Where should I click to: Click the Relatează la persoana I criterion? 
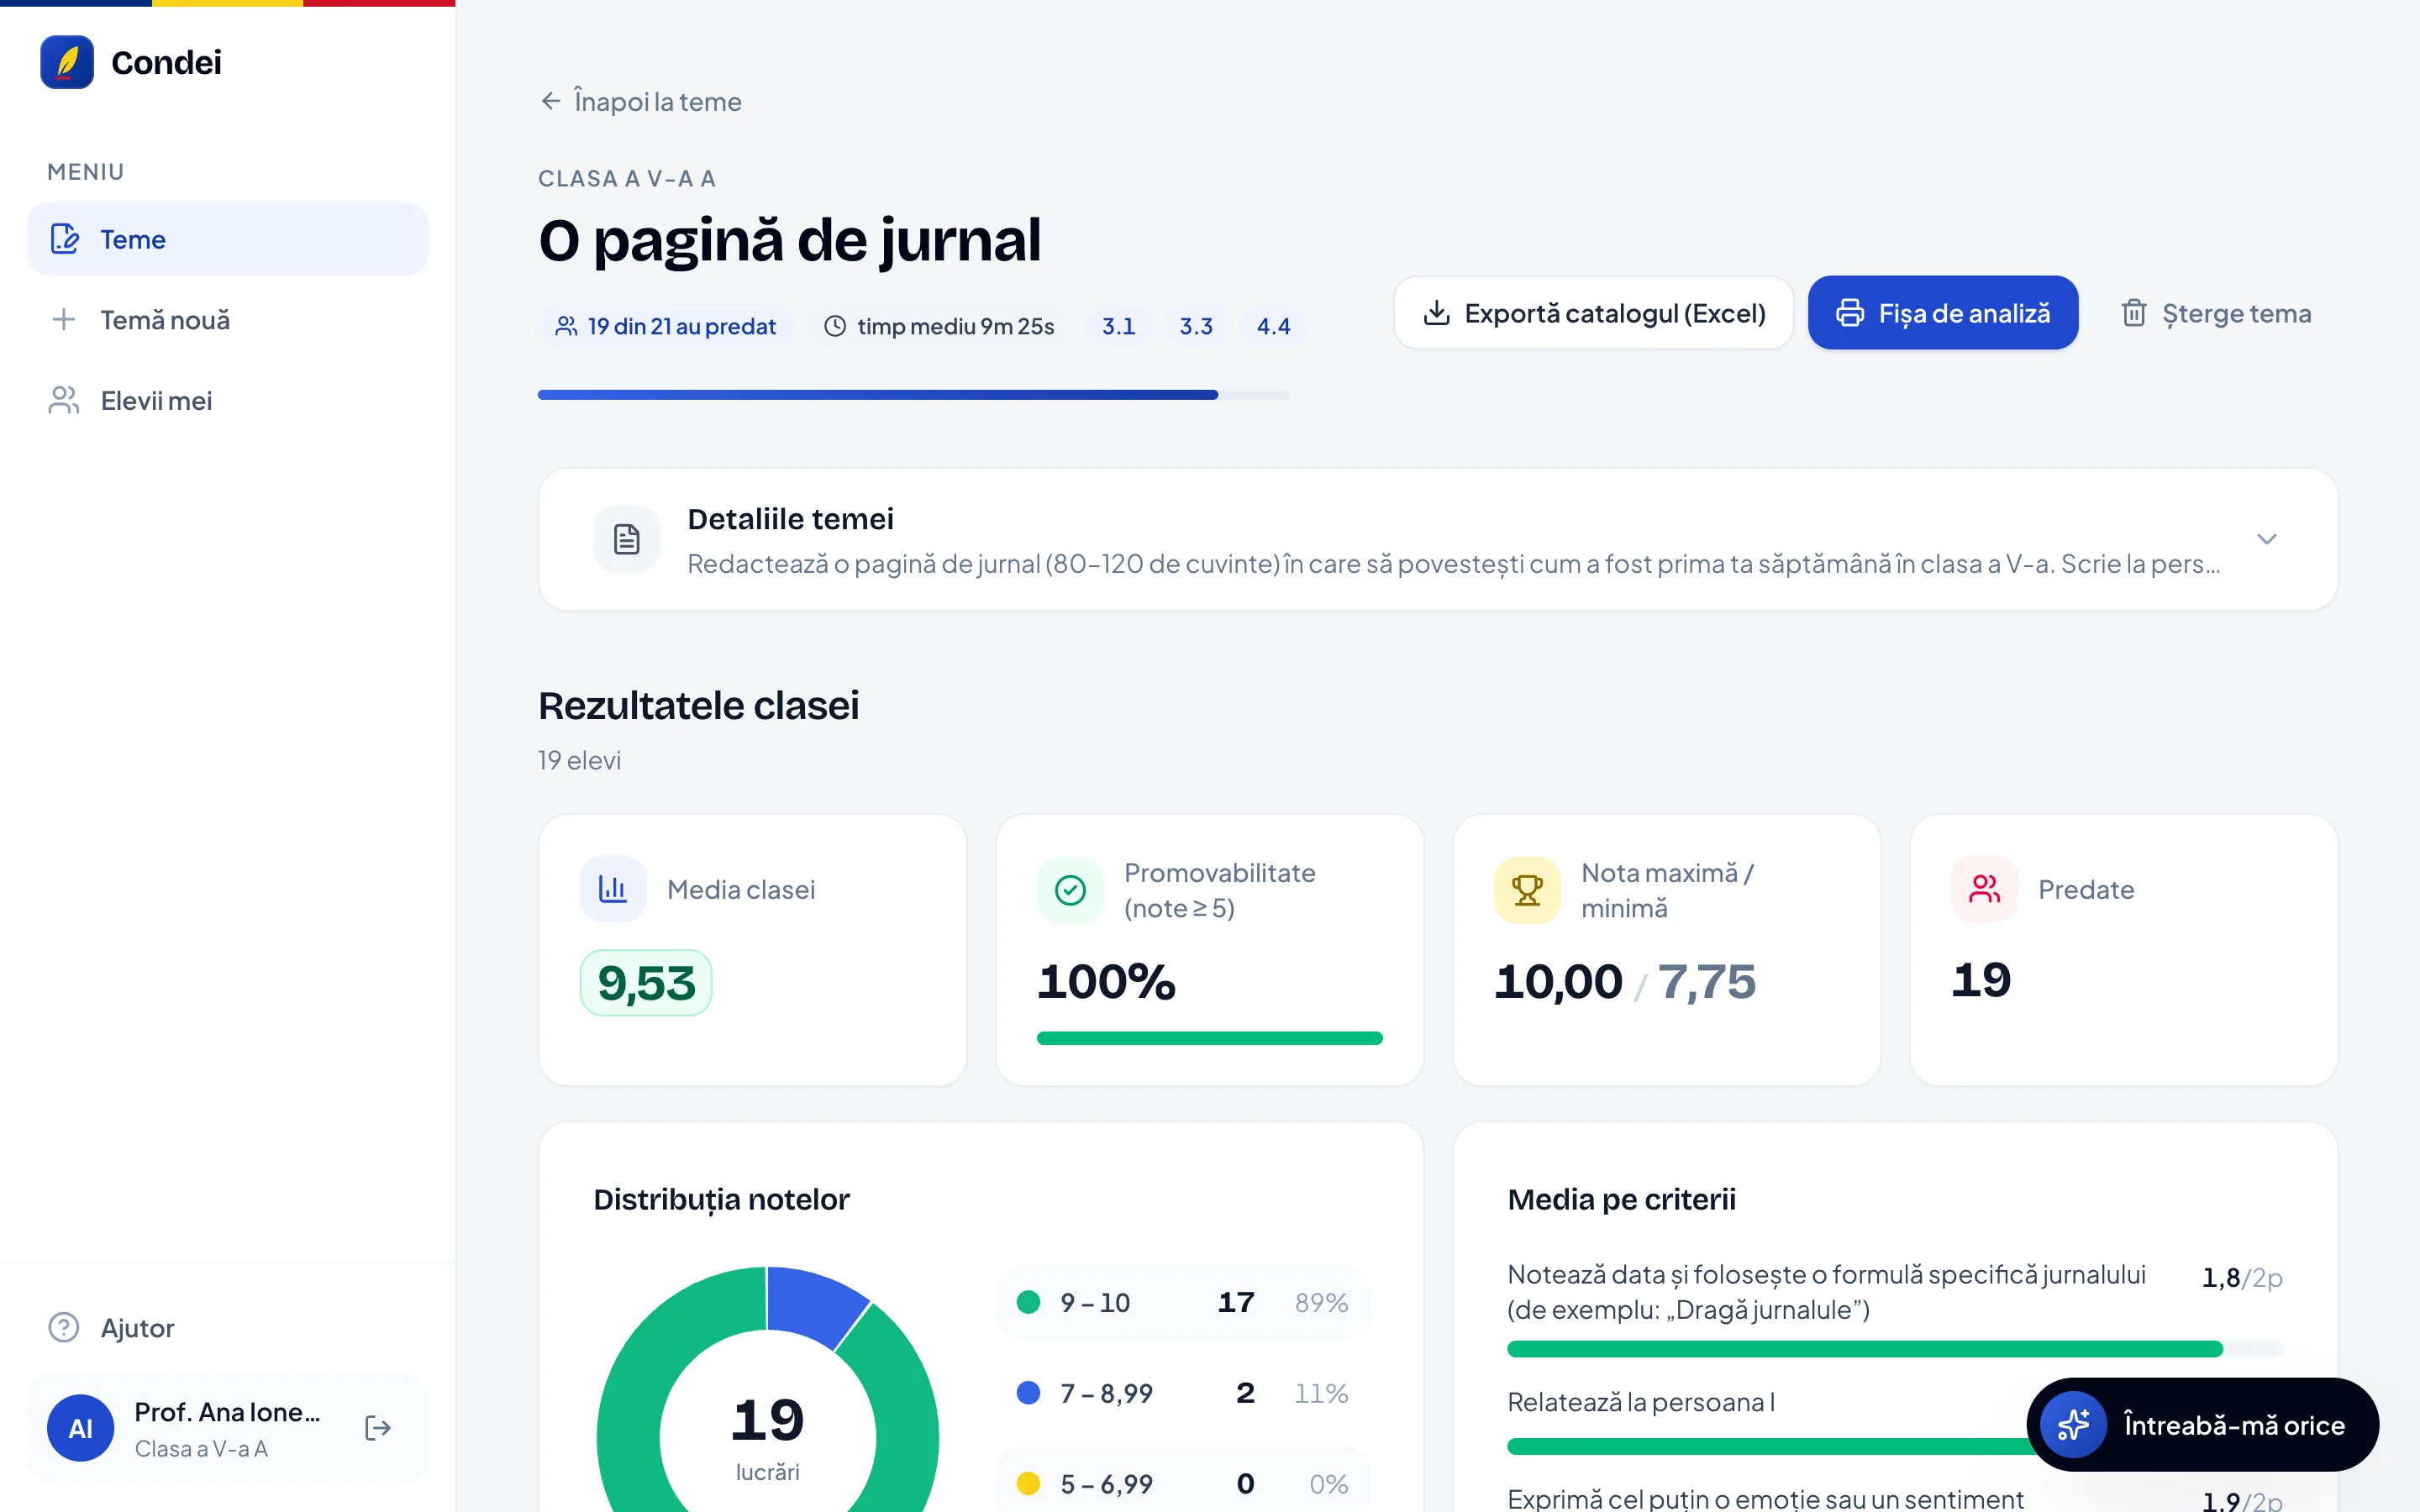pyautogui.click(x=1641, y=1402)
